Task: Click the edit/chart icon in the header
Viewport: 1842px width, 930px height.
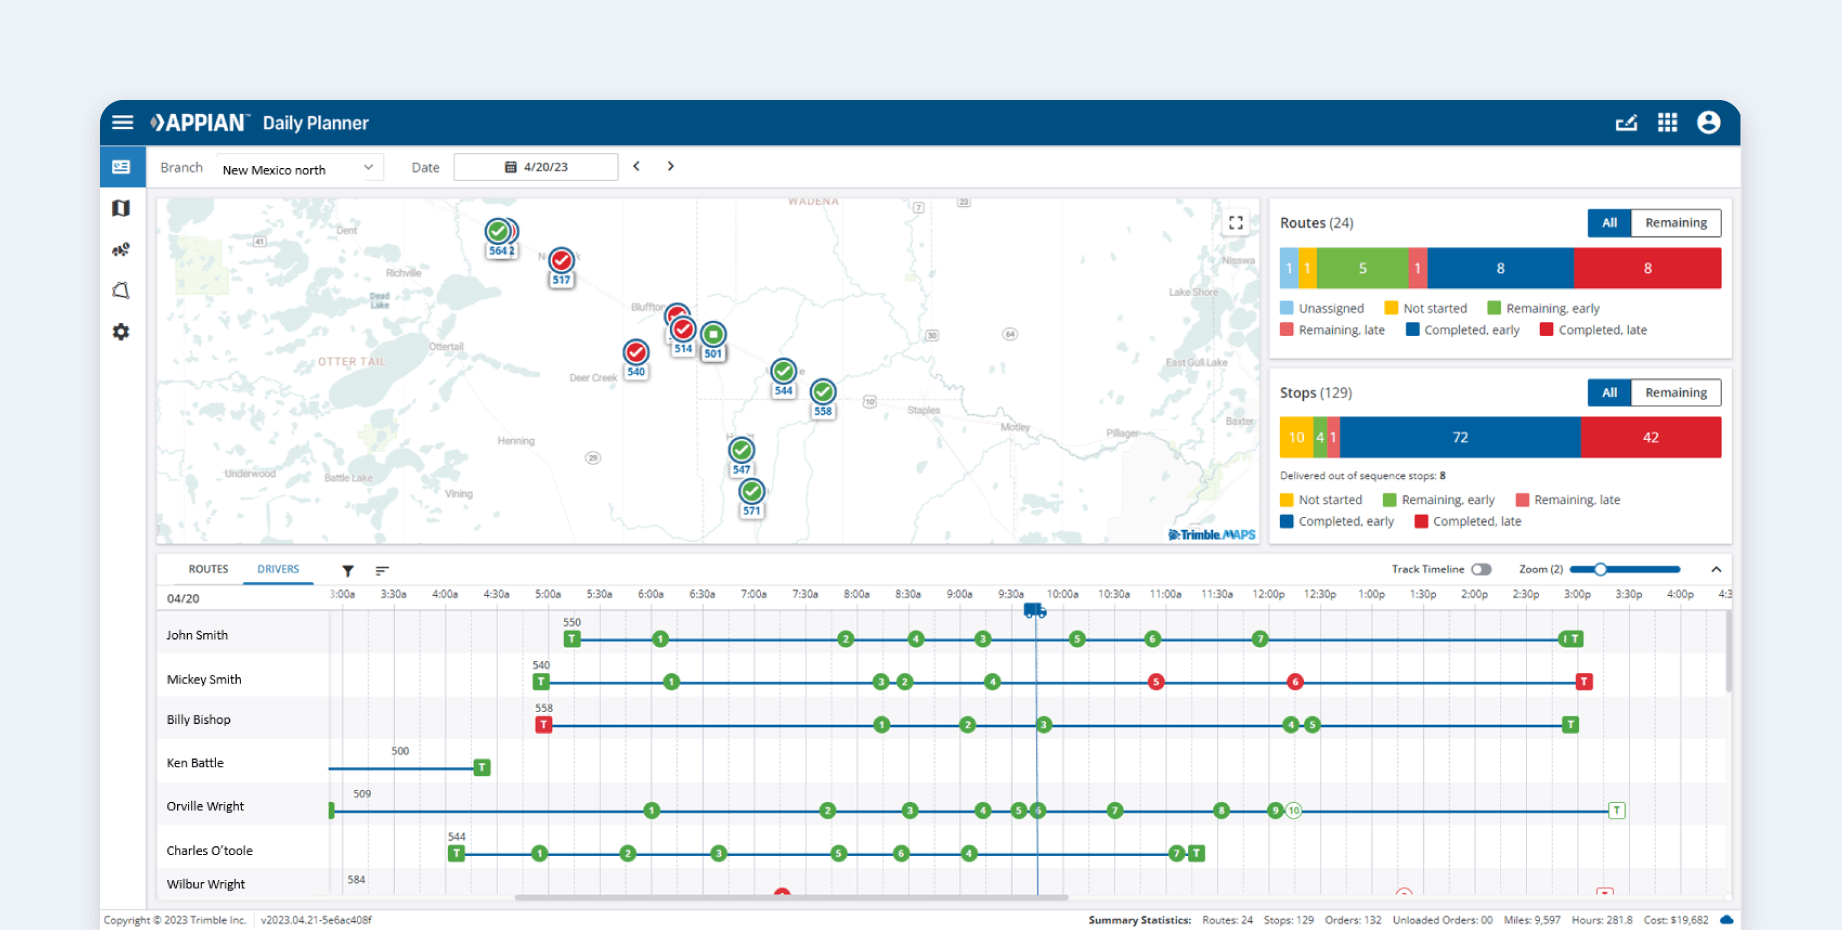Action: coord(1627,122)
